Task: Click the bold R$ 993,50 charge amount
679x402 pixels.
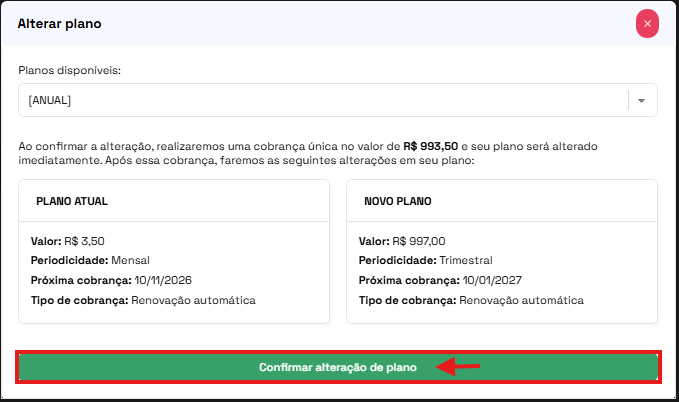Action: (x=429, y=146)
